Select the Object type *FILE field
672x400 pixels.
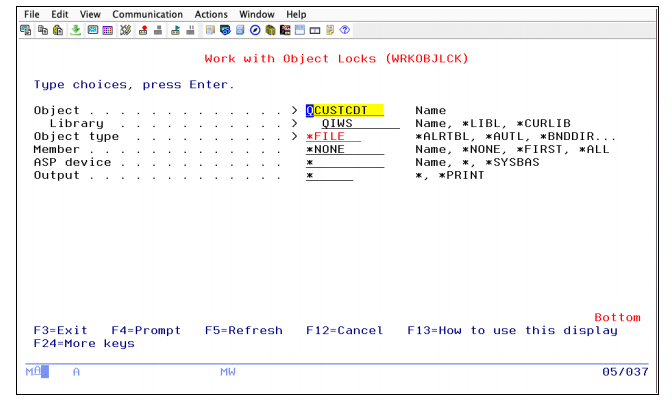pos(333,136)
